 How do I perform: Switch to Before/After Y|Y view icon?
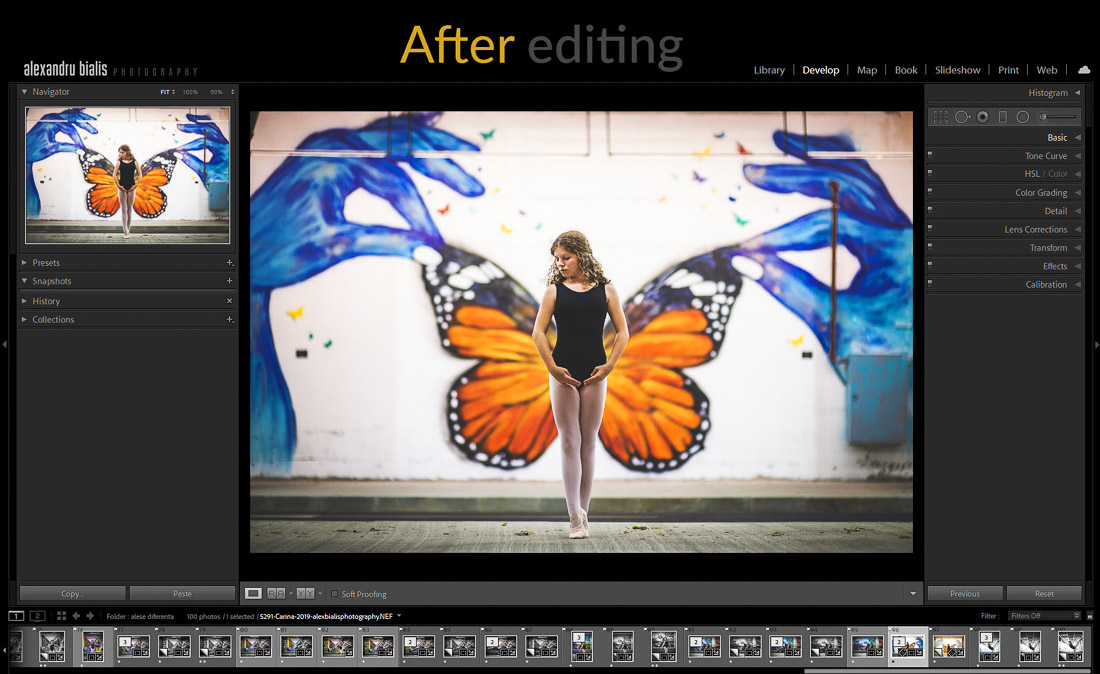point(305,593)
